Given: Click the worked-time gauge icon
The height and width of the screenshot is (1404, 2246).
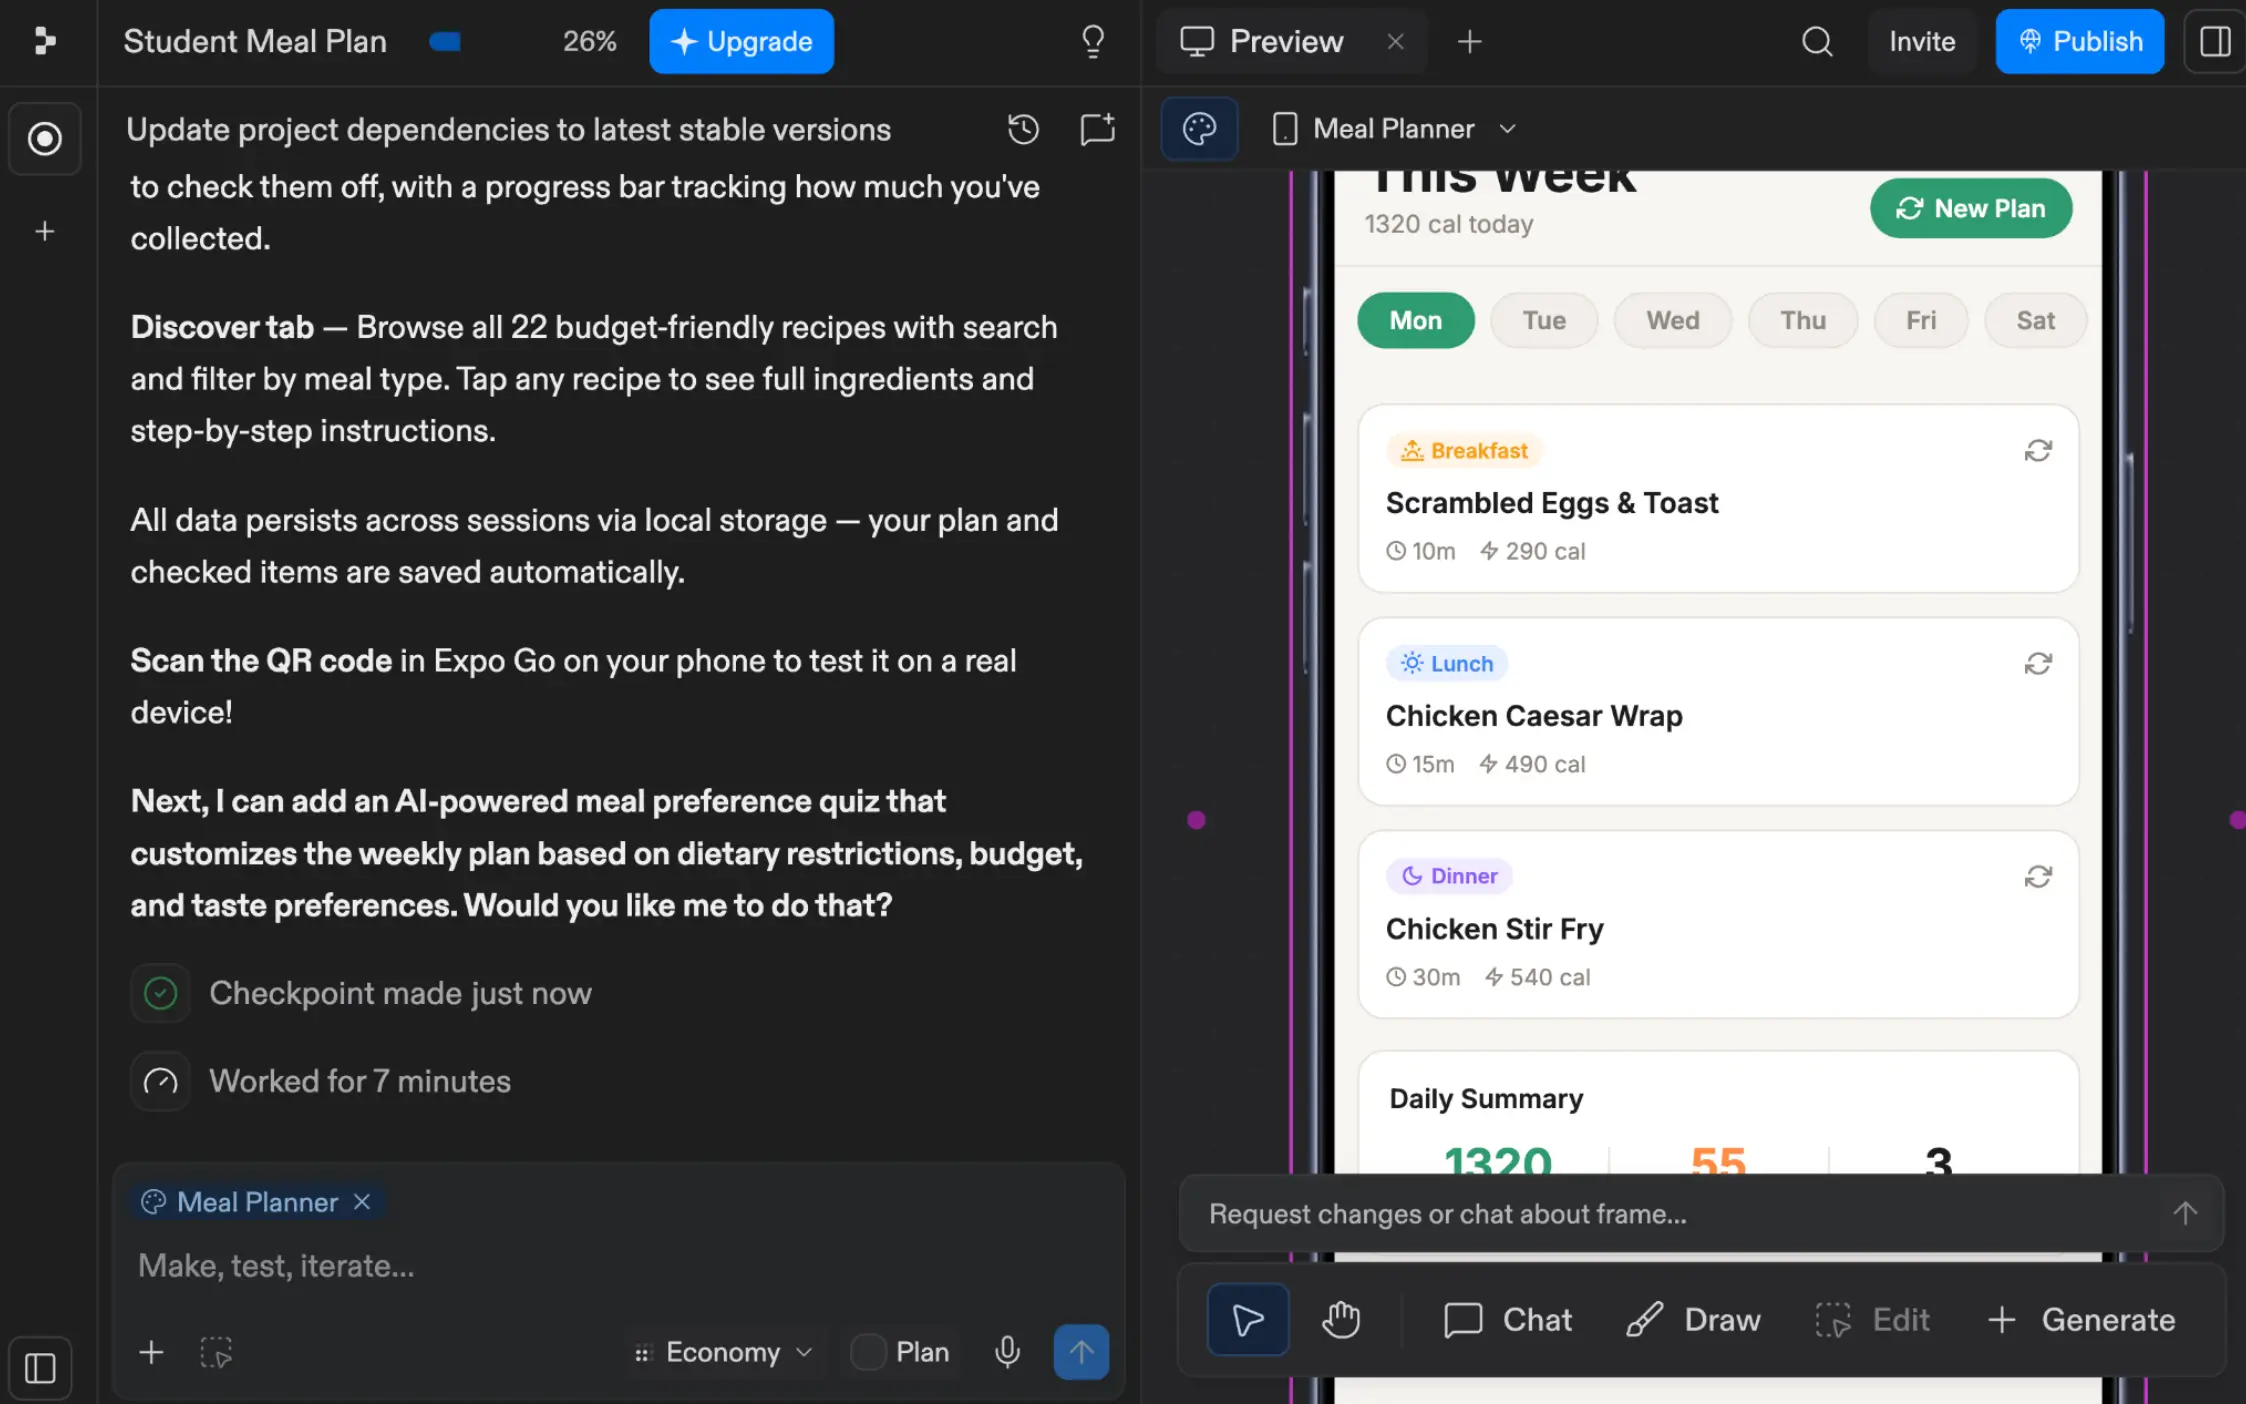Looking at the screenshot, I should (160, 1081).
